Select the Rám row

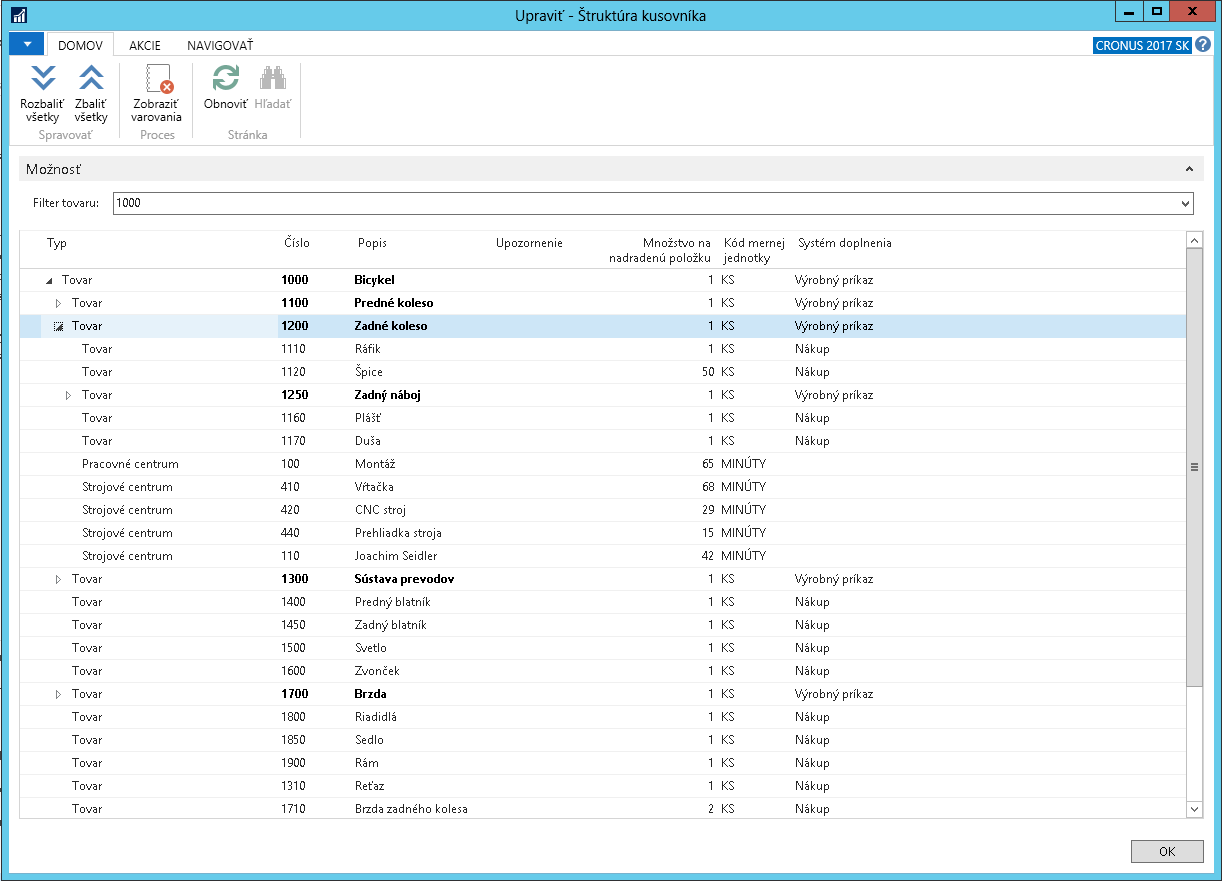[x=603, y=763]
